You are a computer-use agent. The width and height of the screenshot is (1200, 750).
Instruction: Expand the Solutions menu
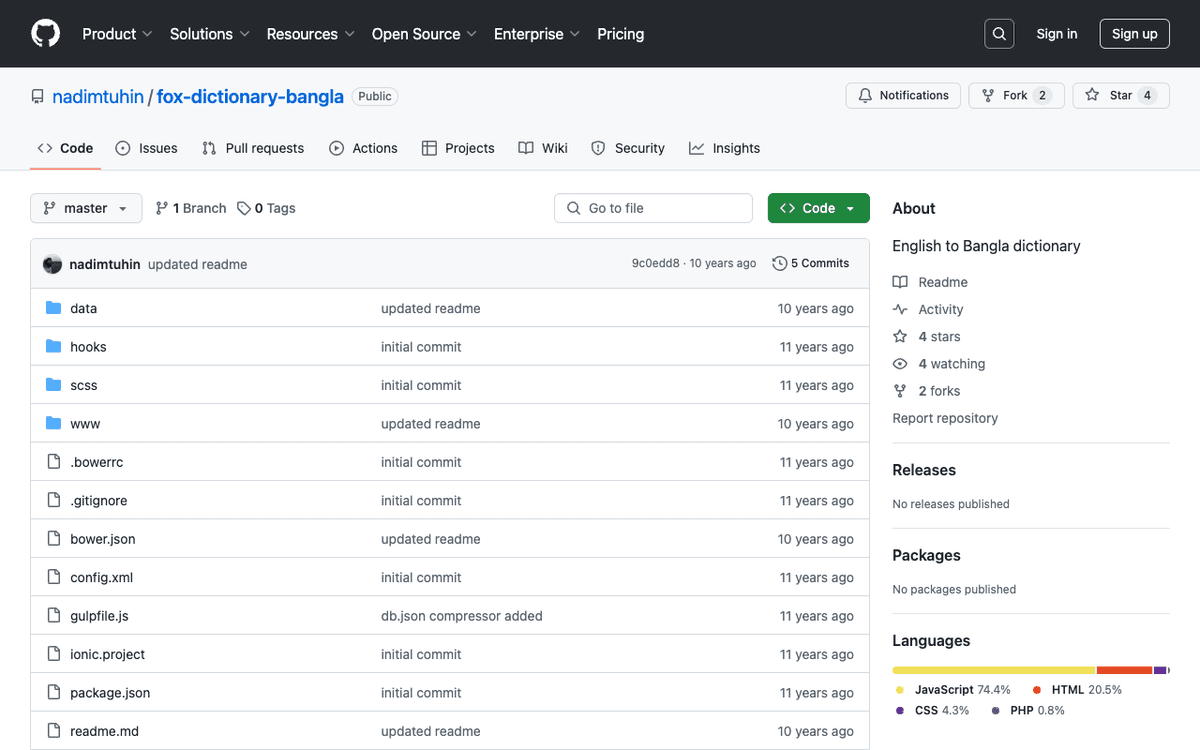(x=210, y=34)
